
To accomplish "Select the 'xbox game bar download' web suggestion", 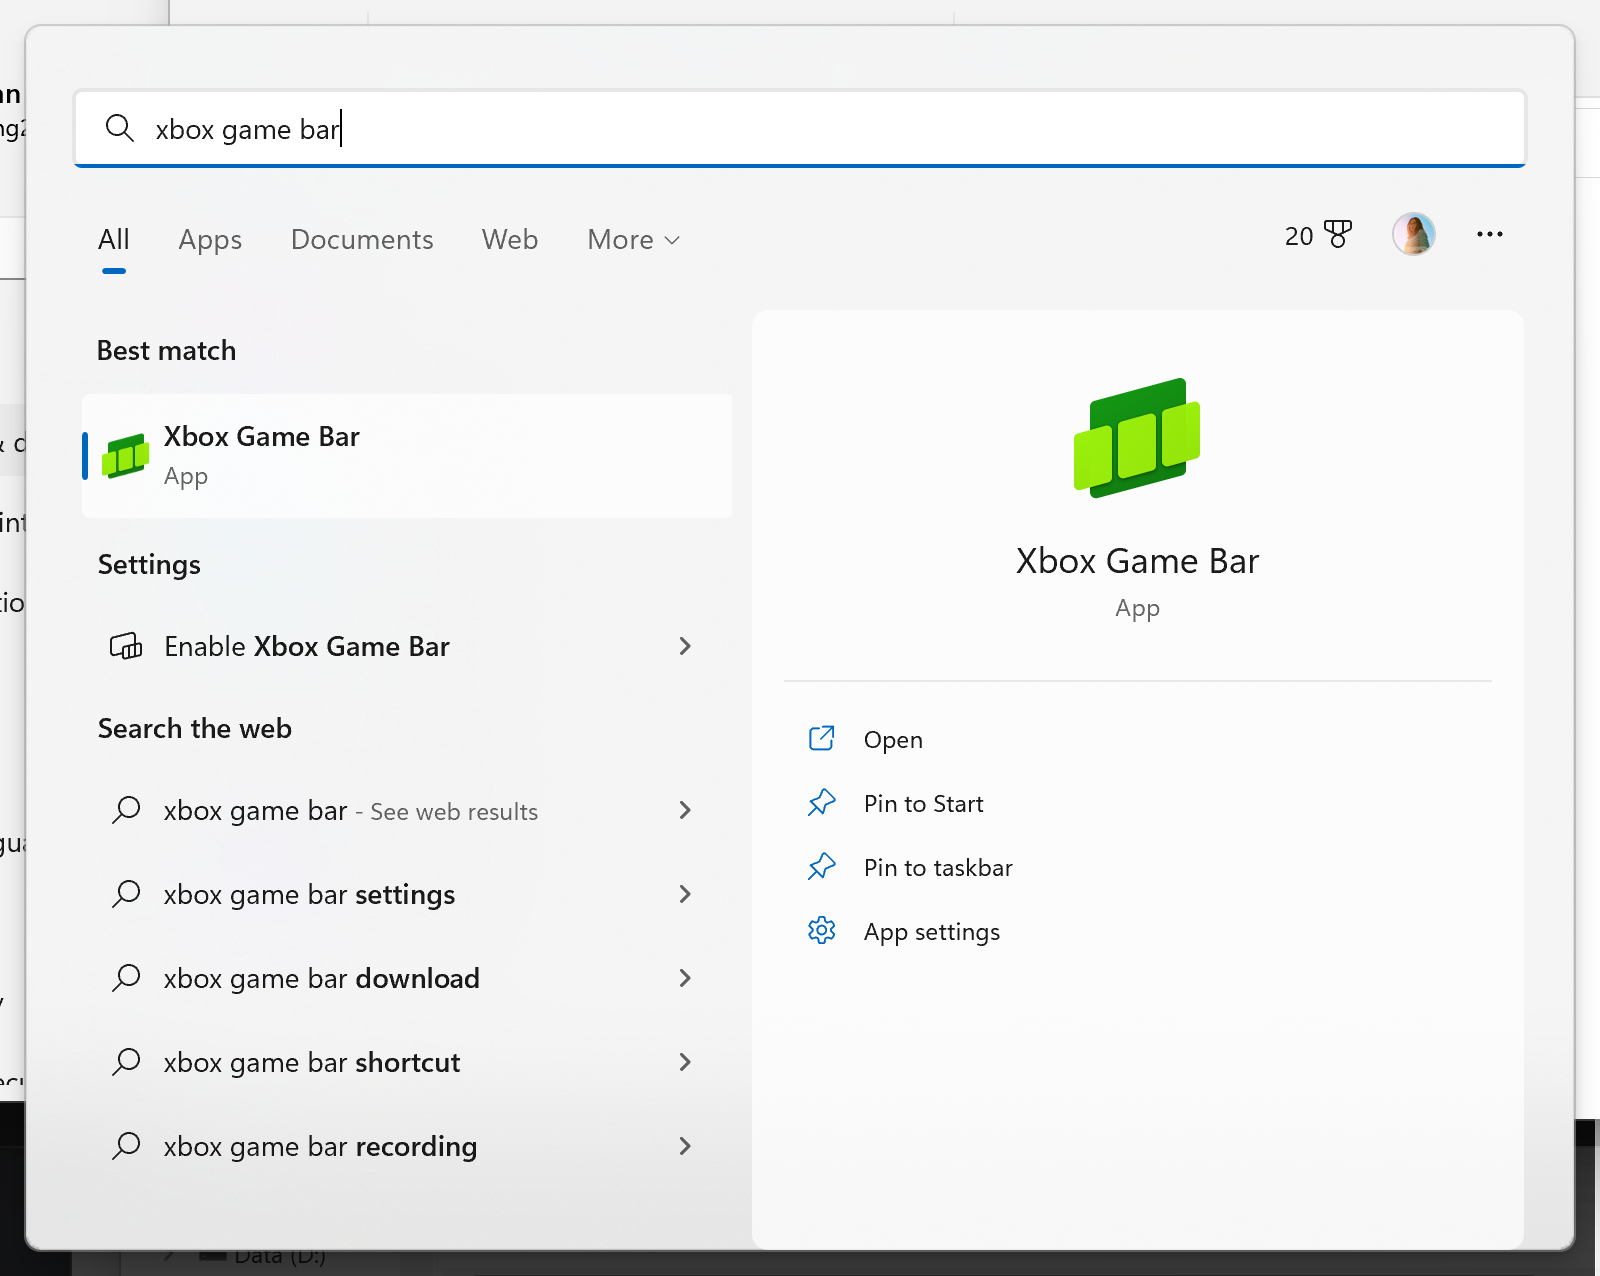I will pos(407,978).
